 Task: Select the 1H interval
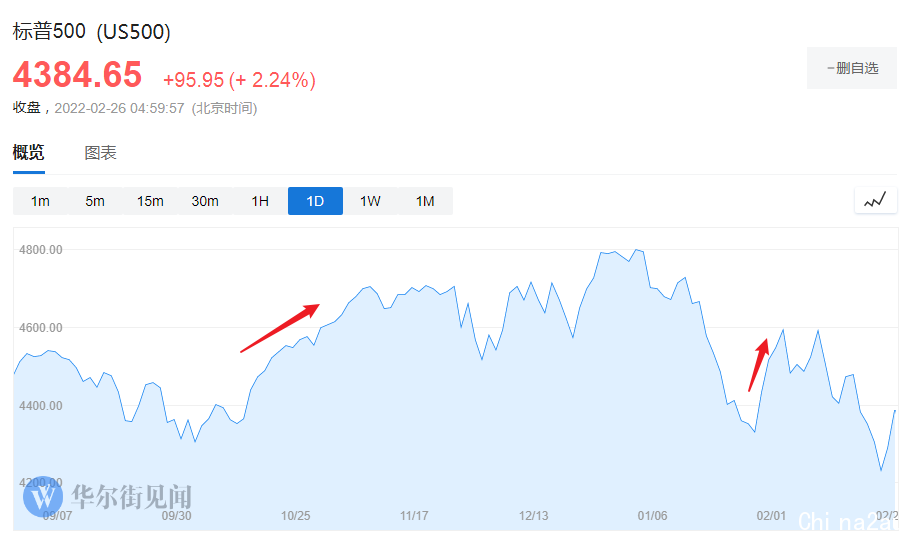[260, 201]
